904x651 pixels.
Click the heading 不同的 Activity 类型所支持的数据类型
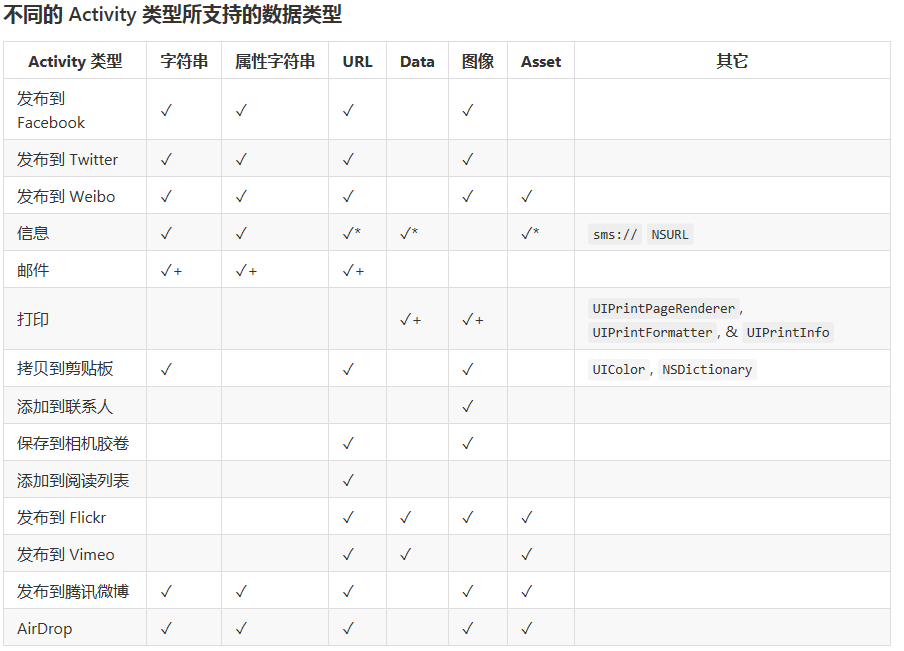click(x=173, y=14)
